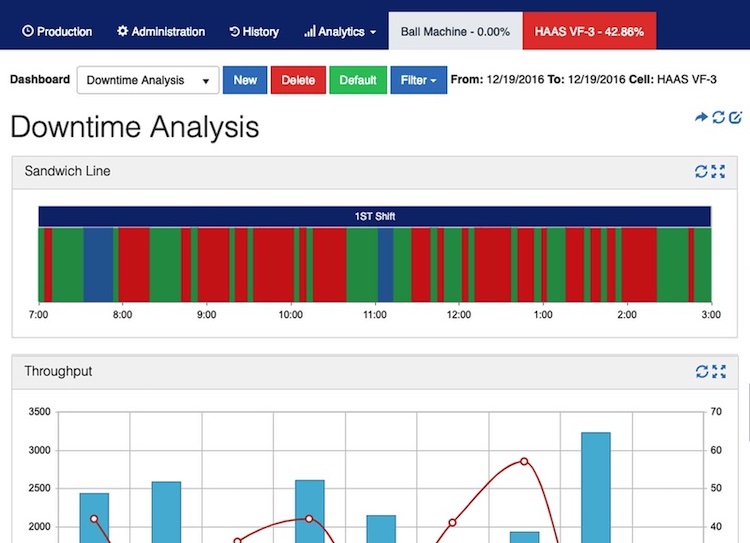Click the edit dashboard pencil icon

(735, 118)
